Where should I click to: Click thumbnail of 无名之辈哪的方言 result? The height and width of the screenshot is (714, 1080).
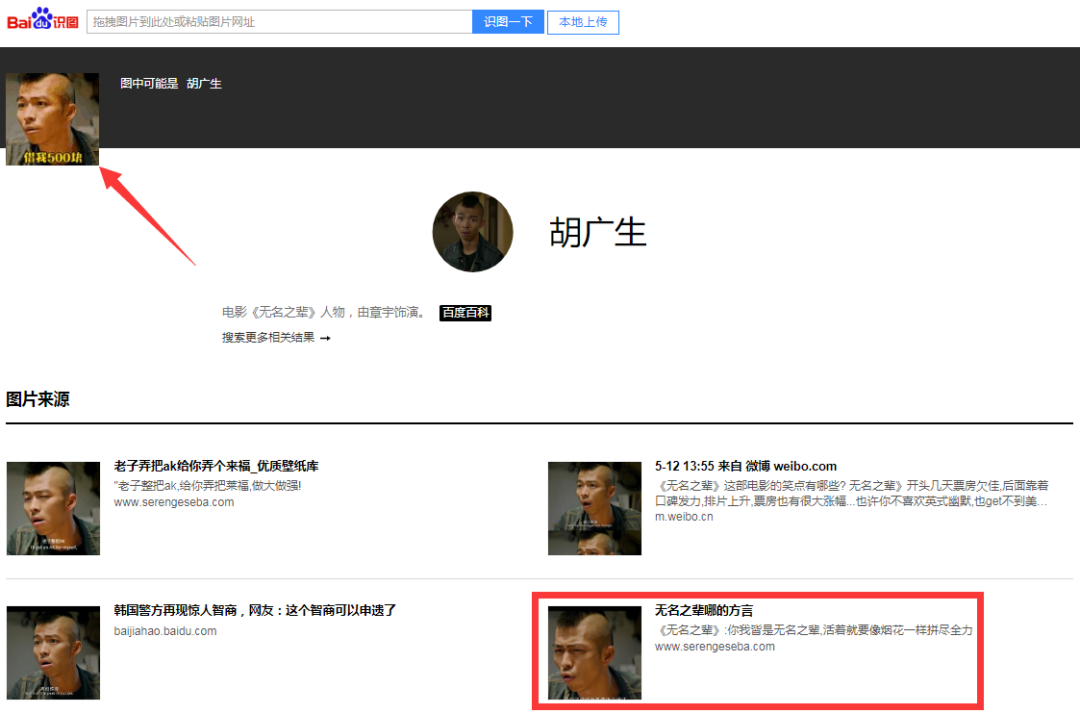(x=594, y=652)
